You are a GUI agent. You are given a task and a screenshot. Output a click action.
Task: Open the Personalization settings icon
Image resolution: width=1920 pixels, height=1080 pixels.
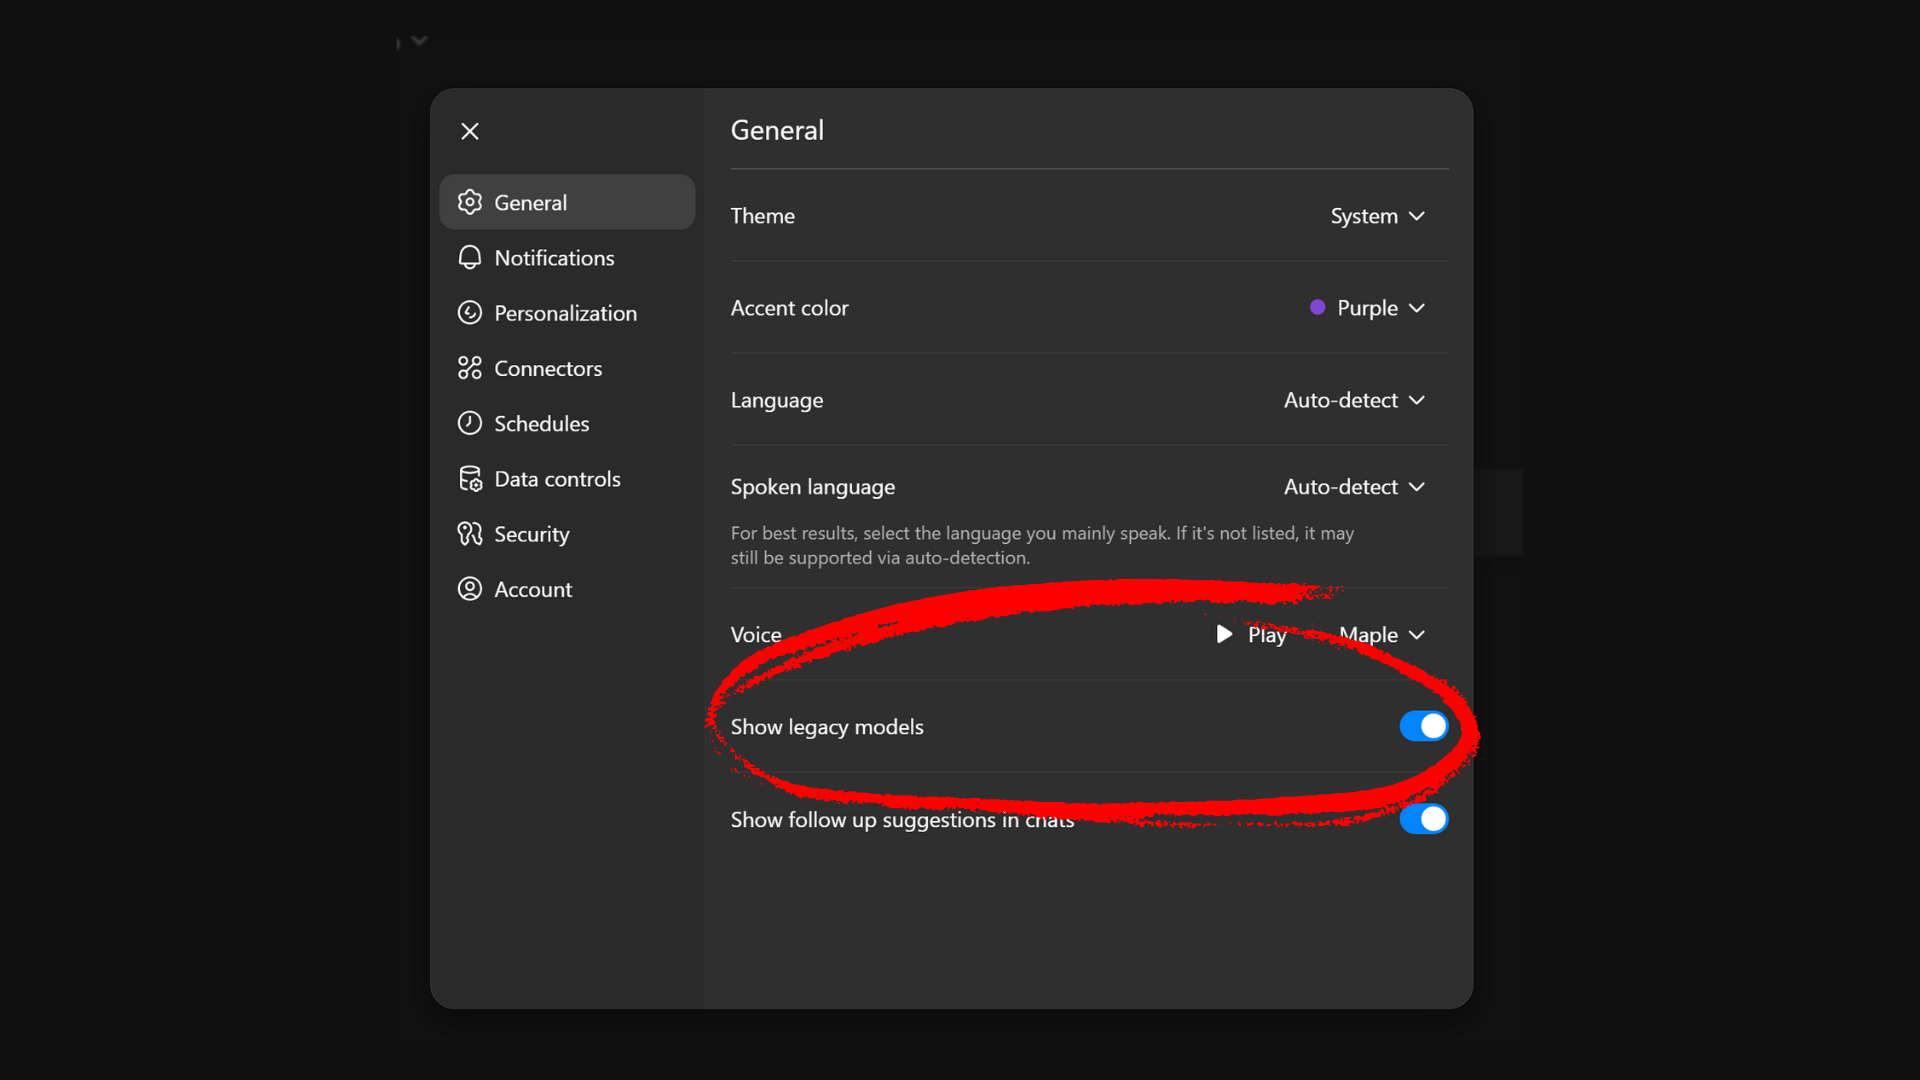(x=470, y=312)
